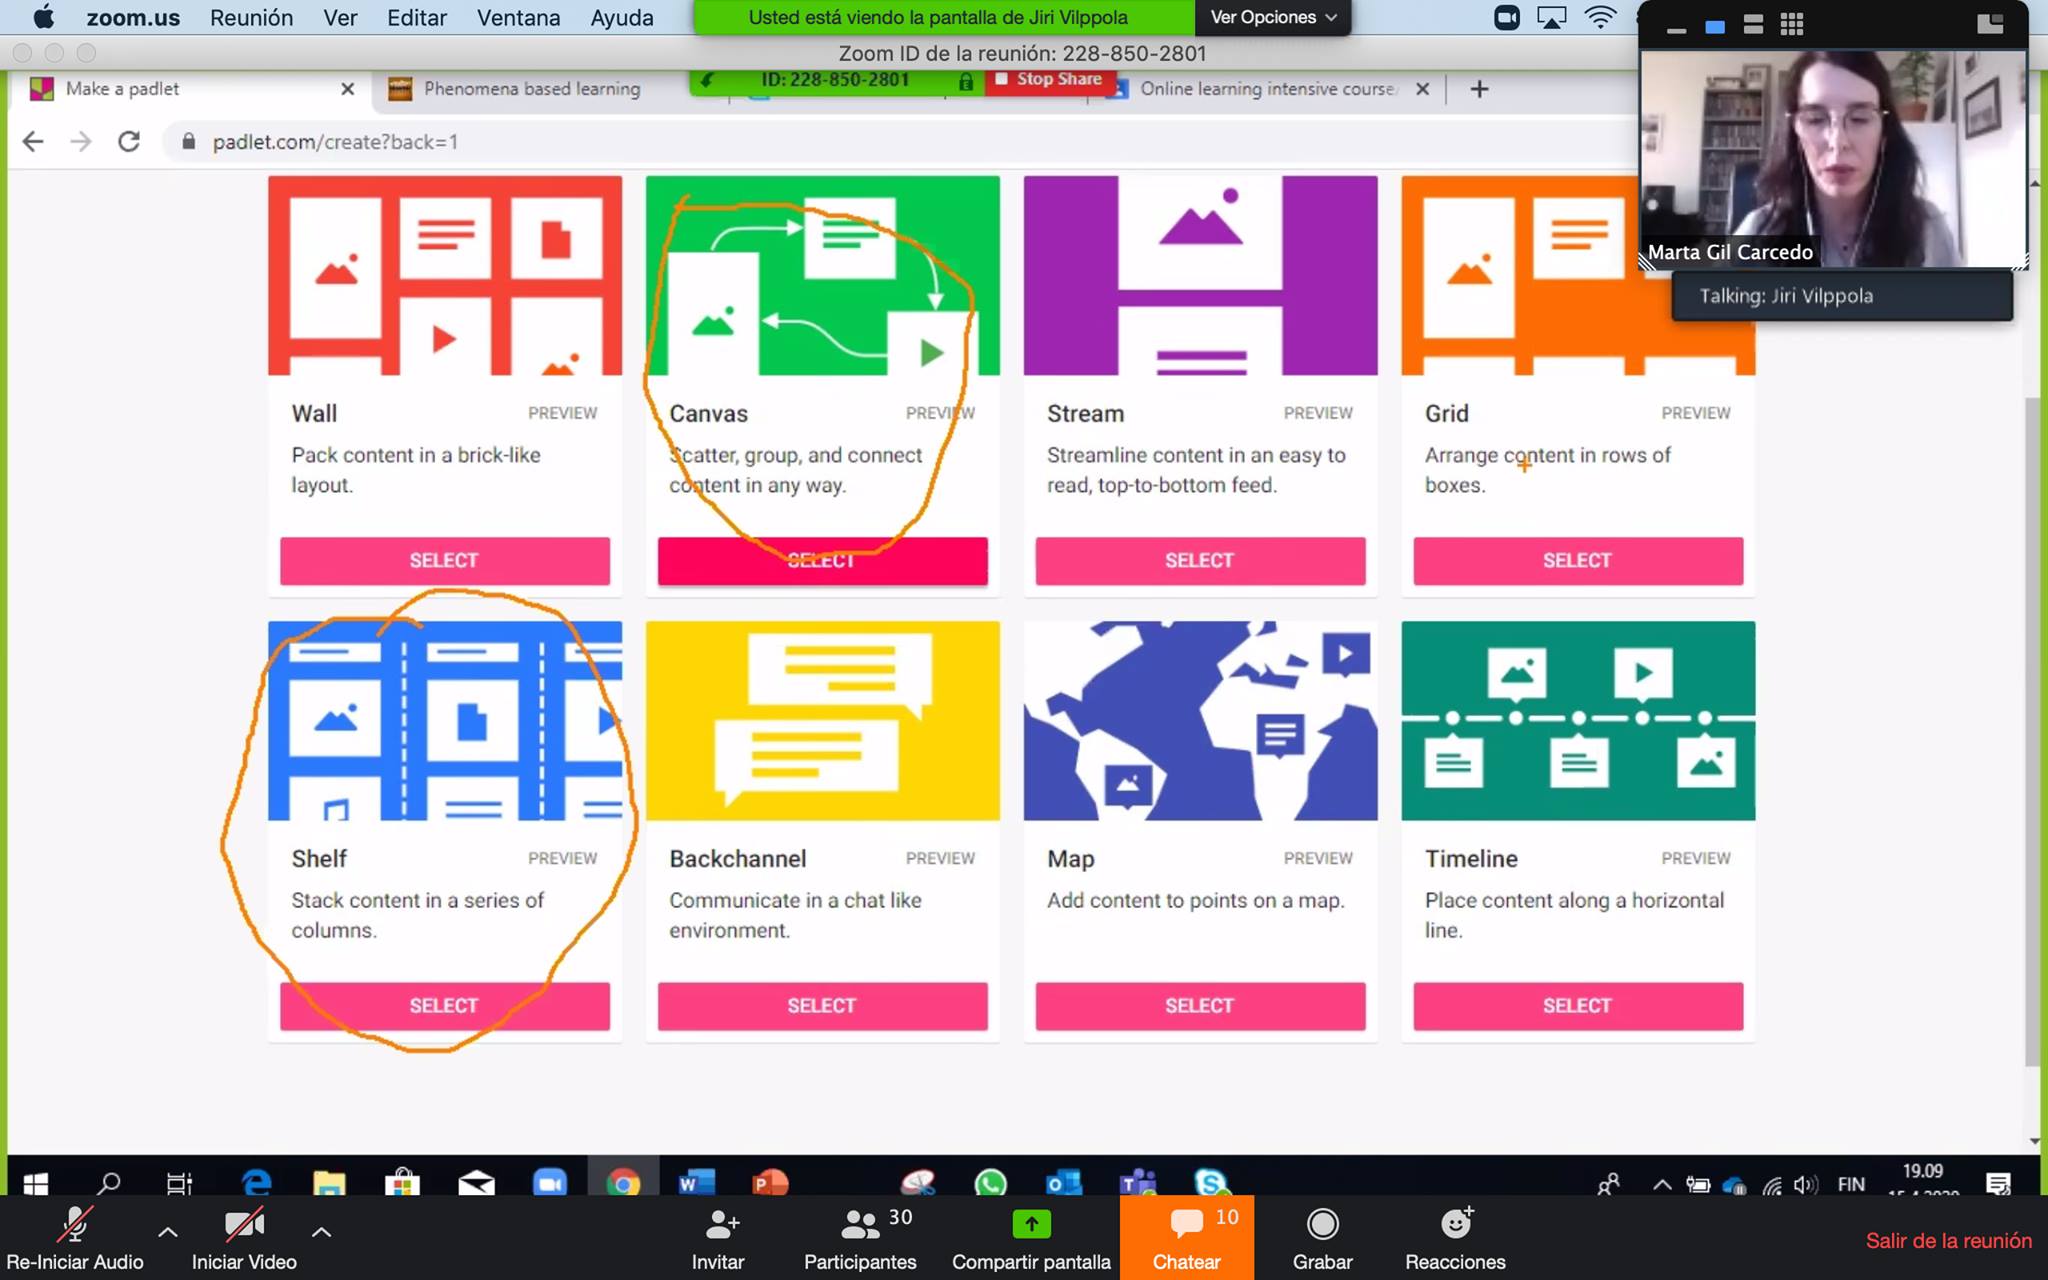Open the Ver Opciones dropdown
Image resolution: width=2048 pixels, height=1280 pixels.
coord(1272,17)
